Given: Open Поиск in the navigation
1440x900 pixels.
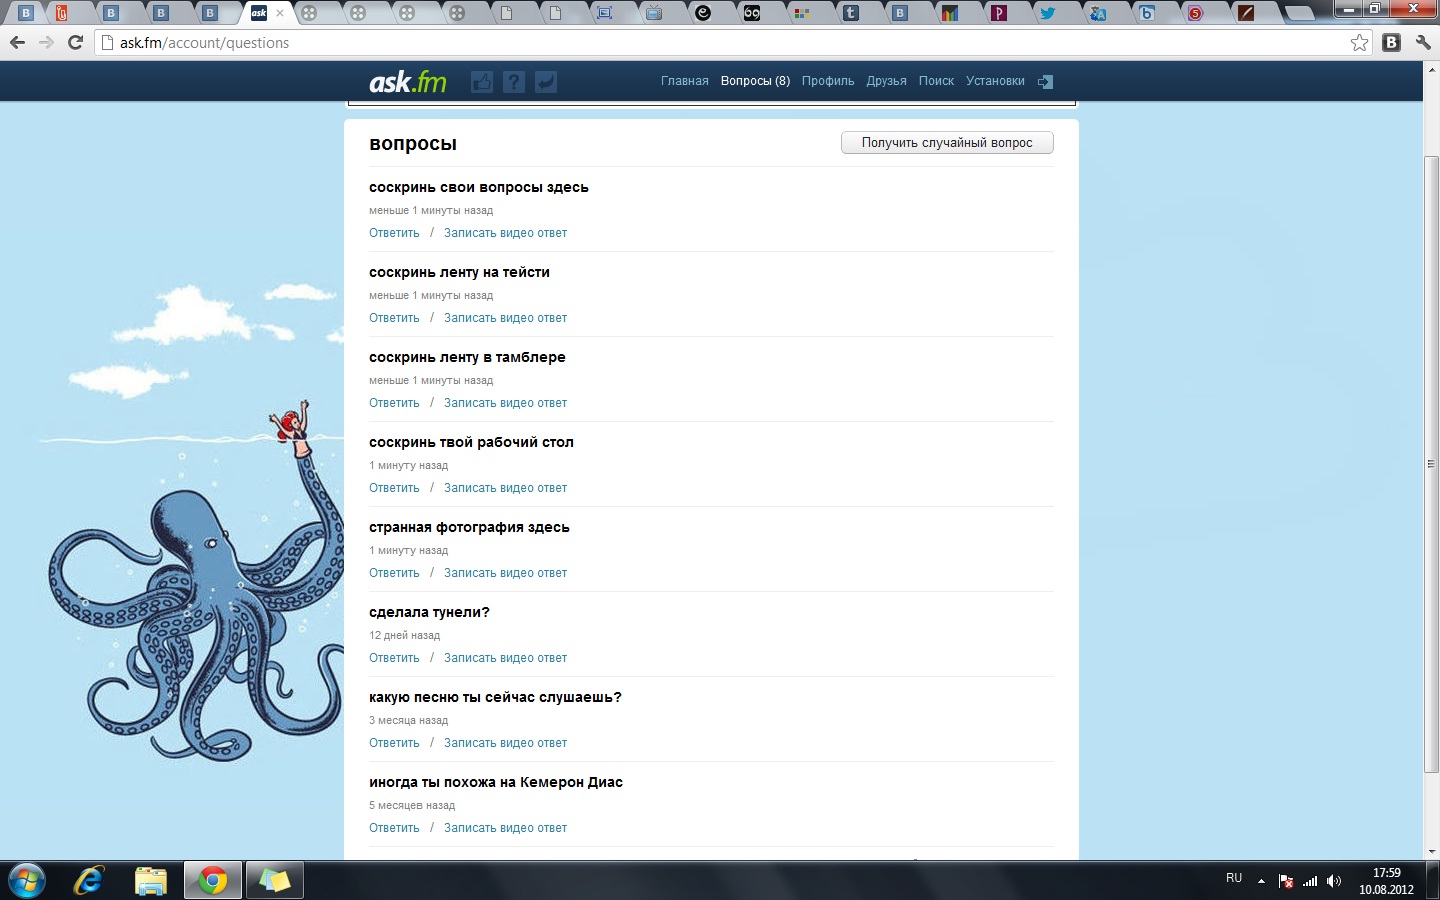Looking at the screenshot, I should pyautogui.click(x=936, y=81).
